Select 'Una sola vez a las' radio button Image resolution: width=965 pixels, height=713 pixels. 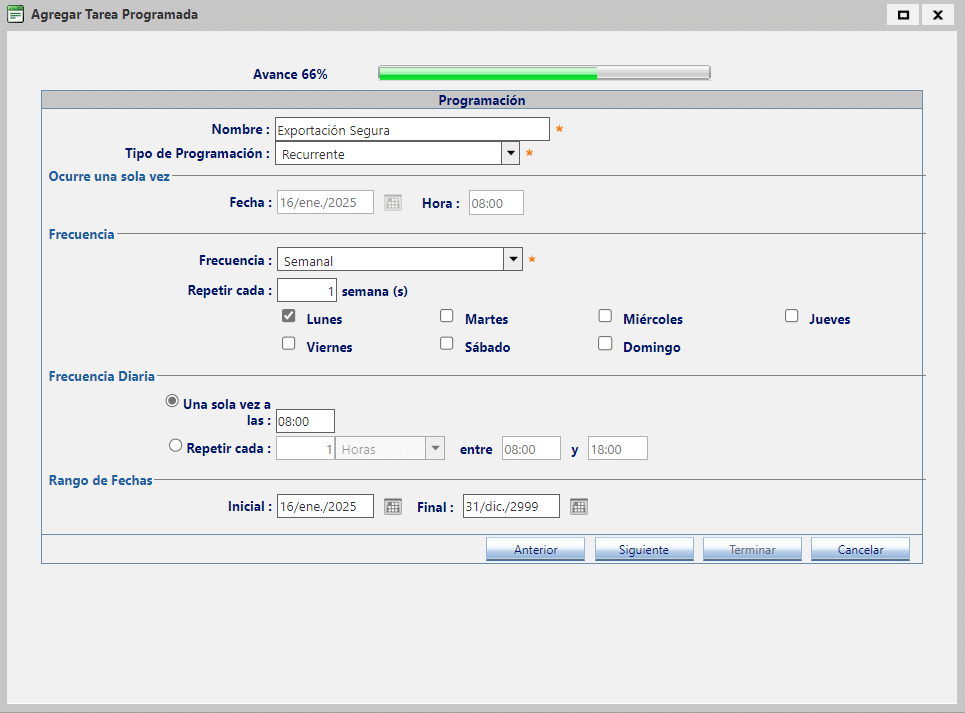(x=172, y=401)
